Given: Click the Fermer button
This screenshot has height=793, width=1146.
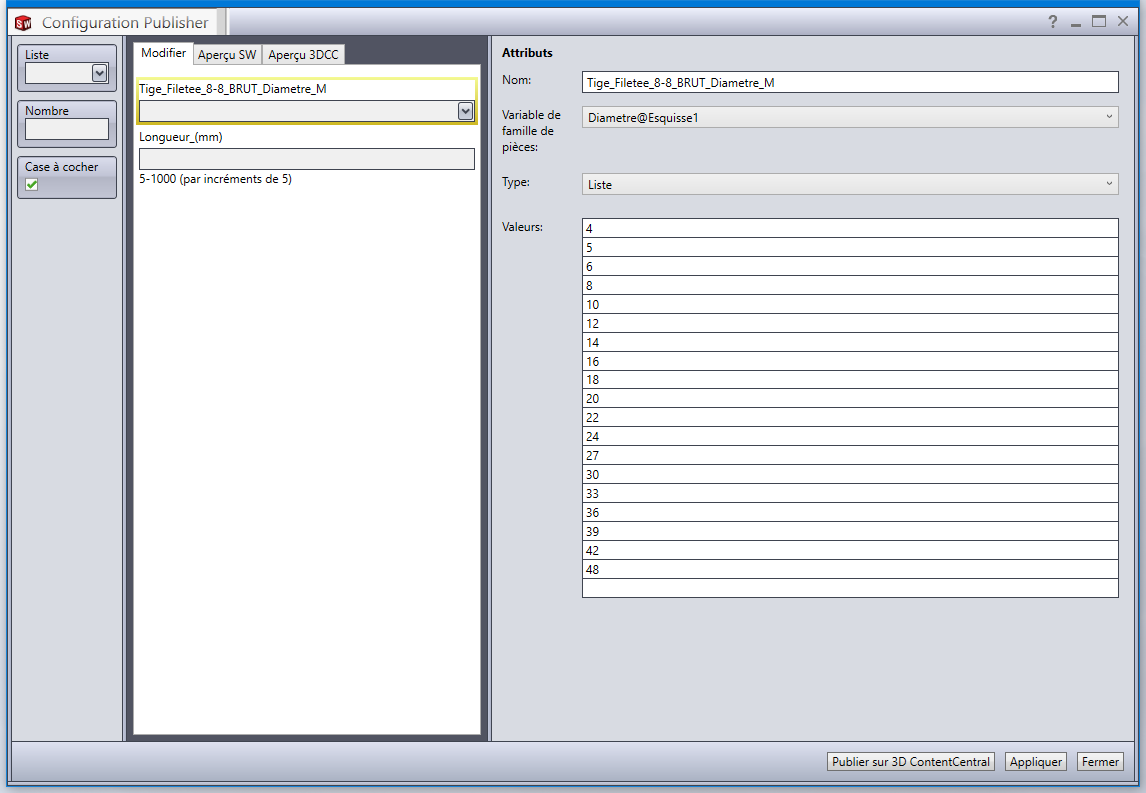Looking at the screenshot, I should [x=1100, y=762].
